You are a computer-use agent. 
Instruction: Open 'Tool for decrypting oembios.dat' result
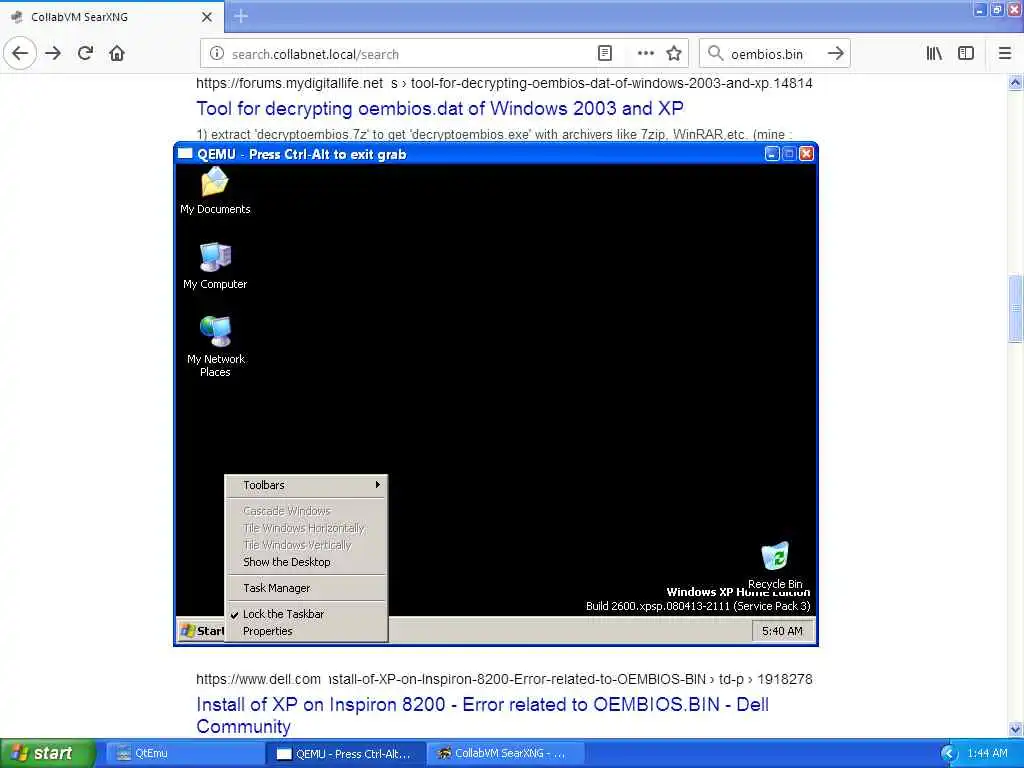pos(440,108)
